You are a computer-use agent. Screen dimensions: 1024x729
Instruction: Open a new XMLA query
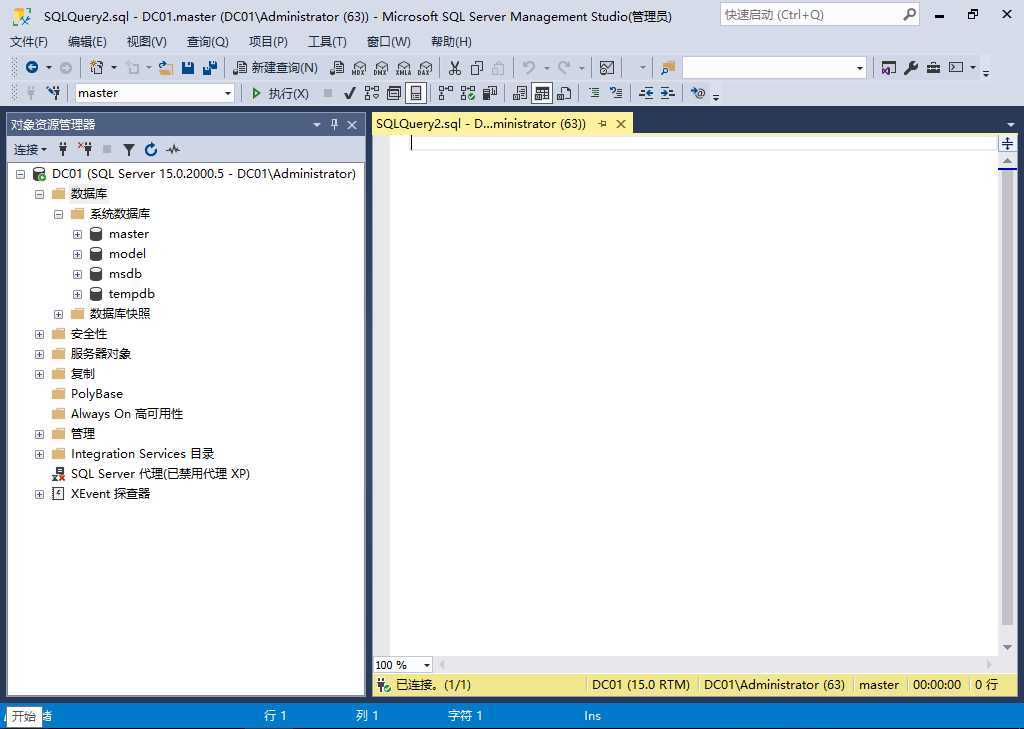pos(404,67)
